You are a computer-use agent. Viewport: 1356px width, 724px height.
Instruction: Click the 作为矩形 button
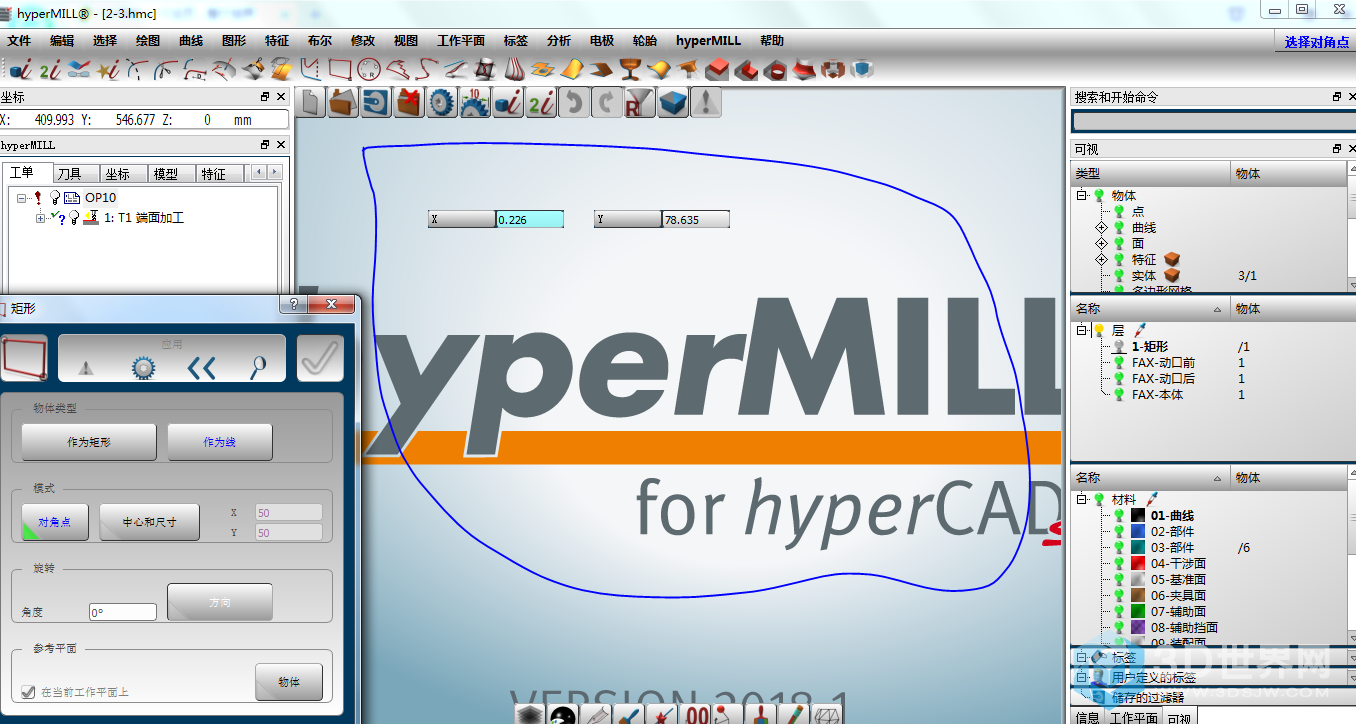tap(89, 442)
